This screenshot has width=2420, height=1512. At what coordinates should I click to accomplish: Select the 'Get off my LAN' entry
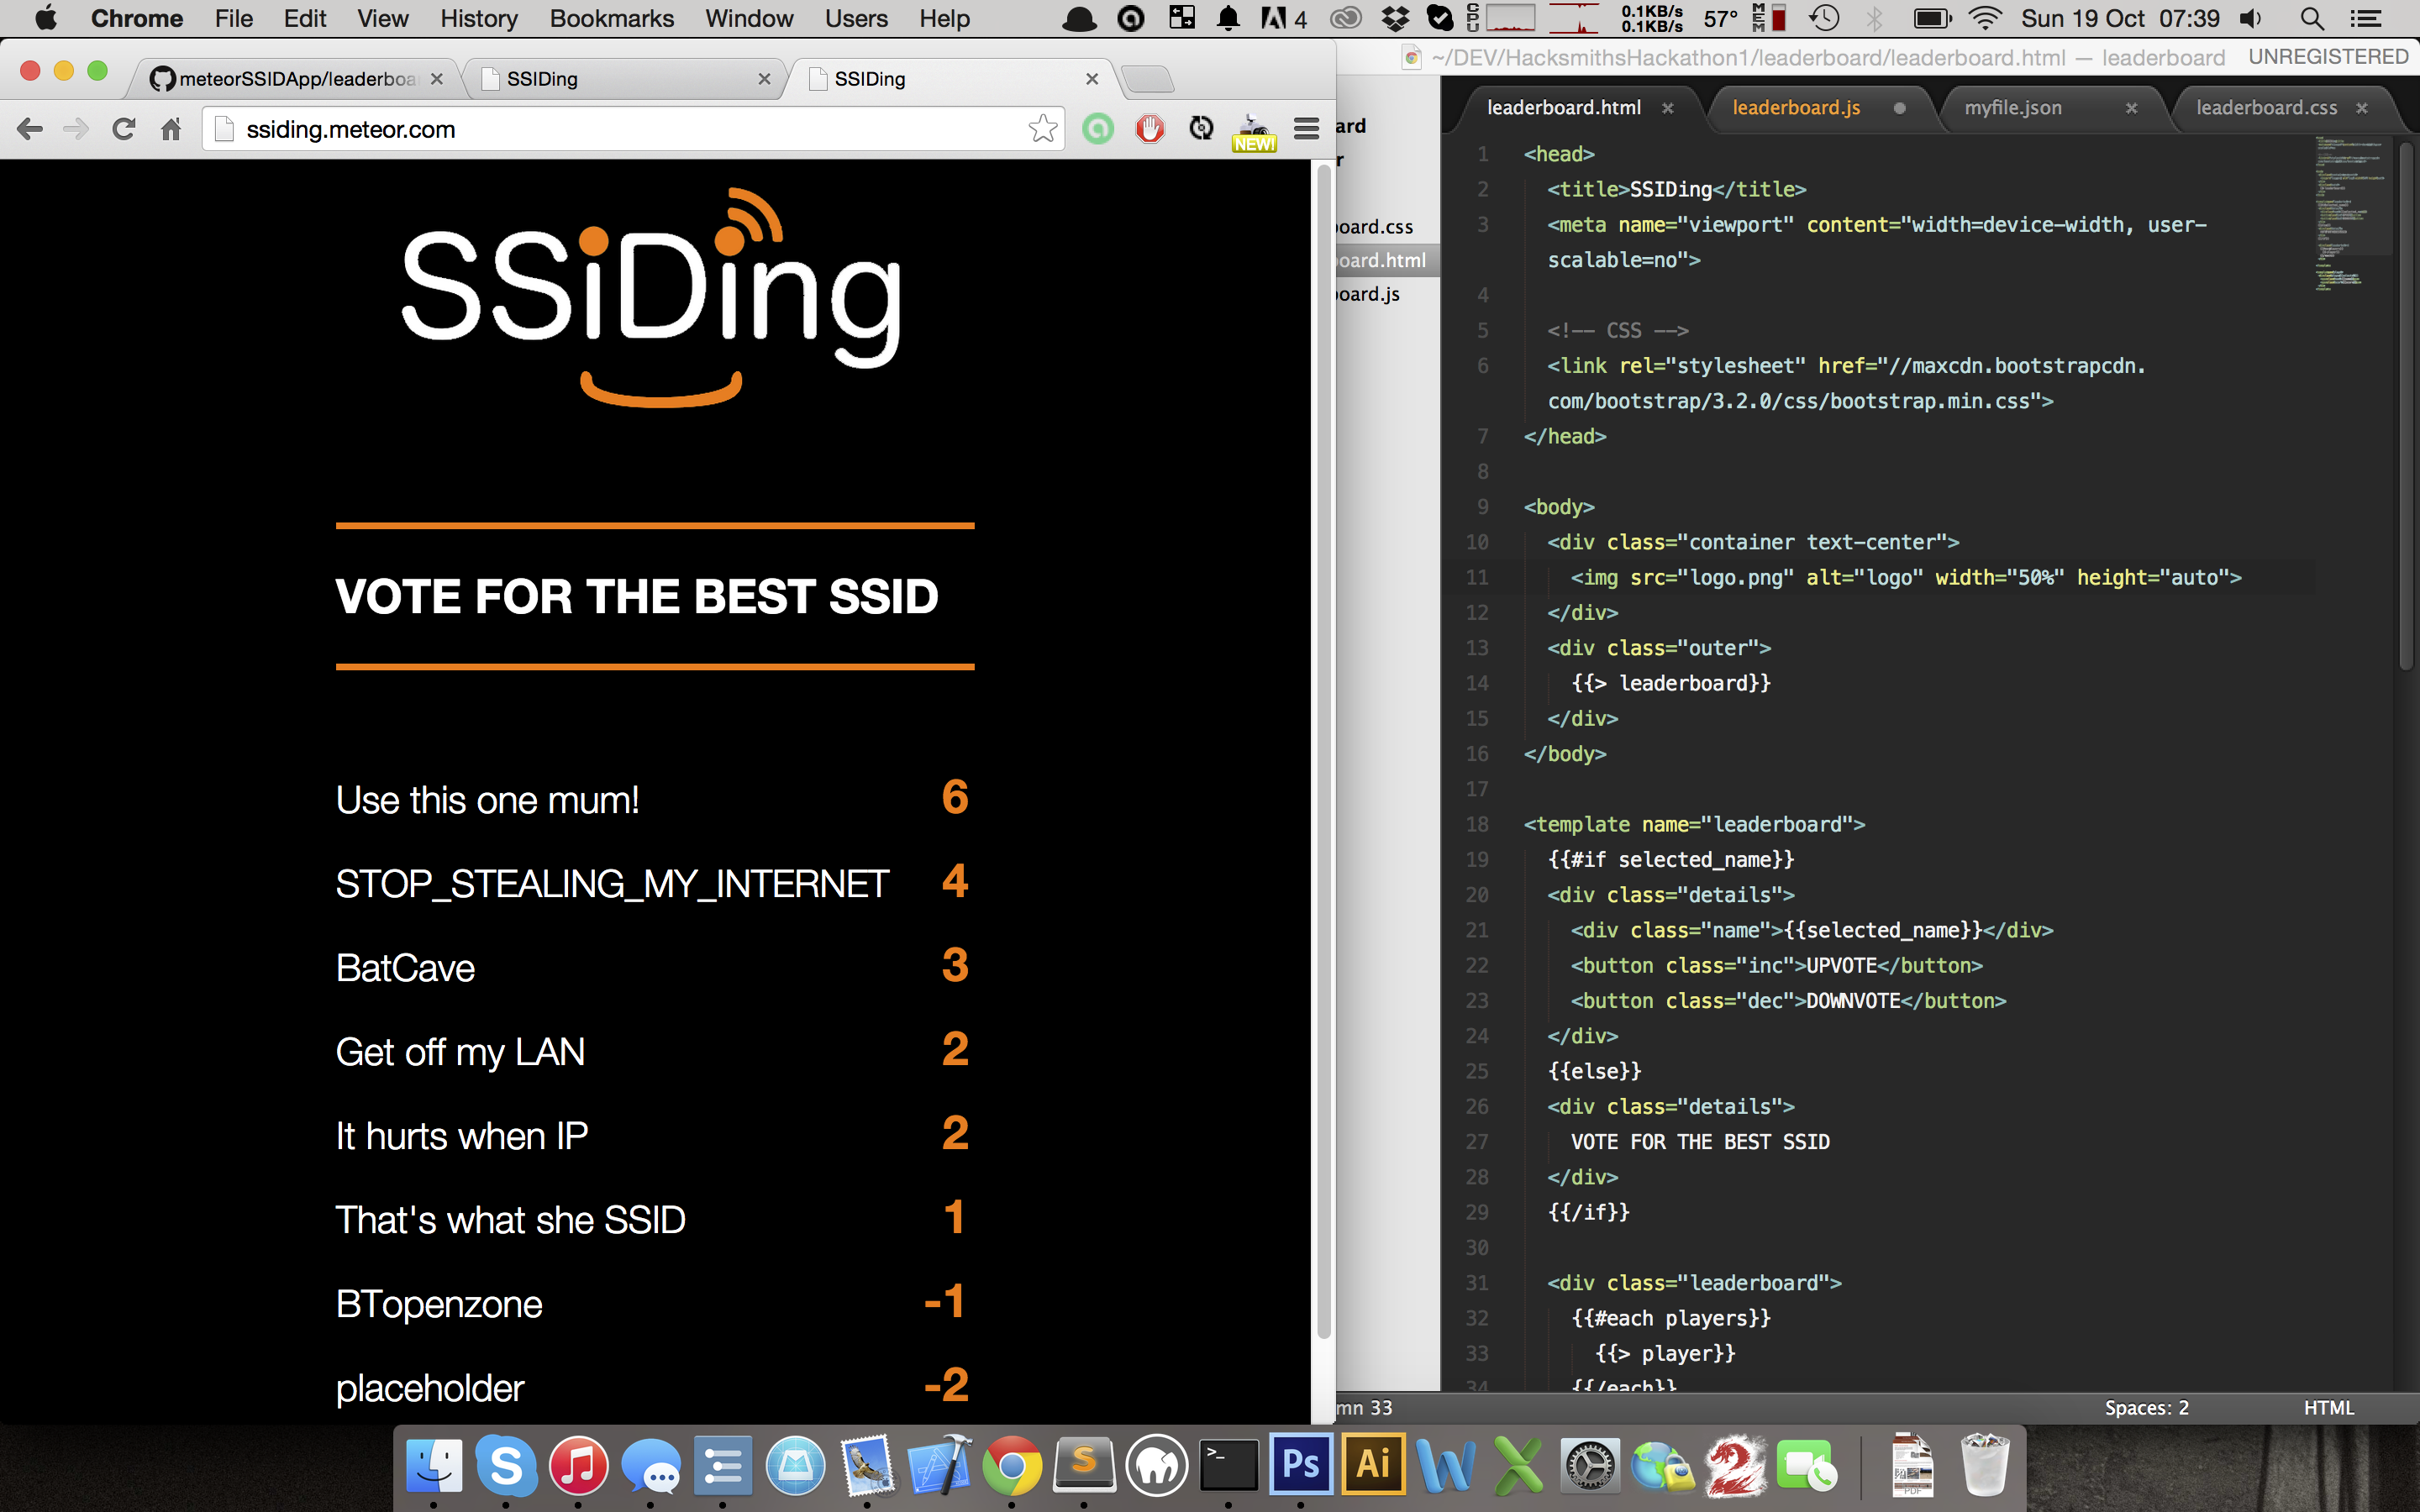pyautogui.click(x=460, y=1052)
